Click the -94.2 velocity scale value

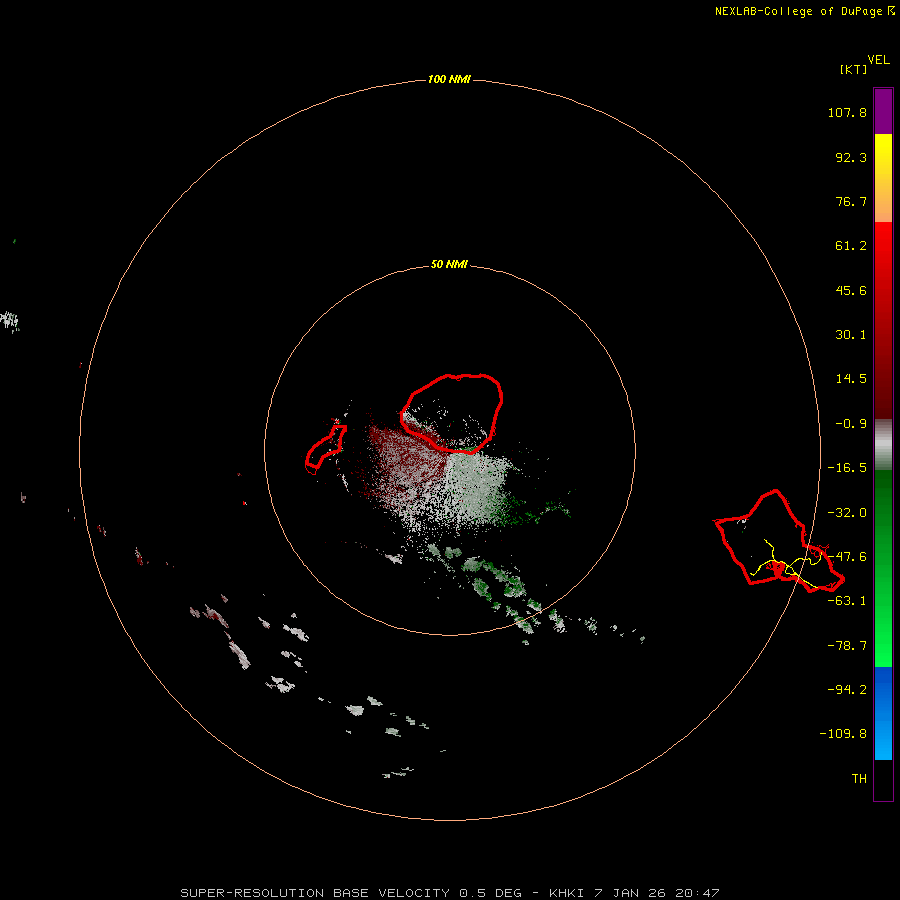pos(847,689)
